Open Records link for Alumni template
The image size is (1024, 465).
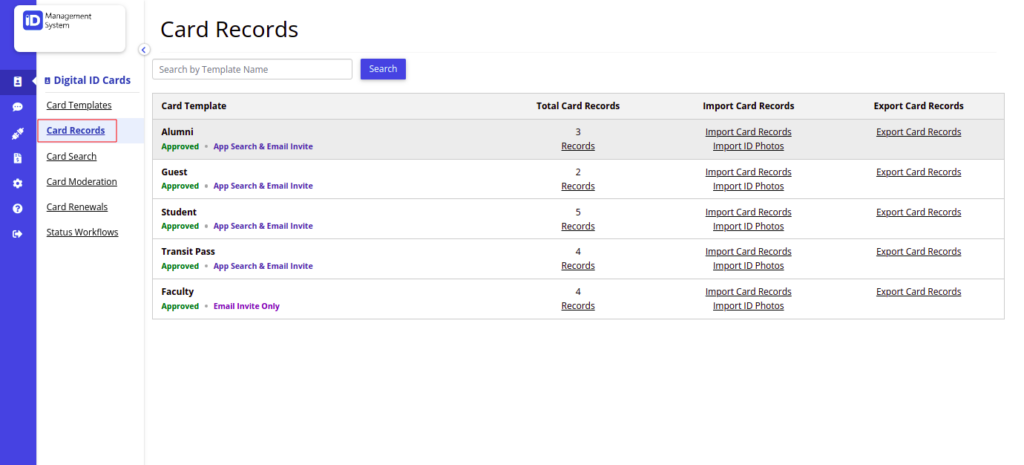coord(578,146)
